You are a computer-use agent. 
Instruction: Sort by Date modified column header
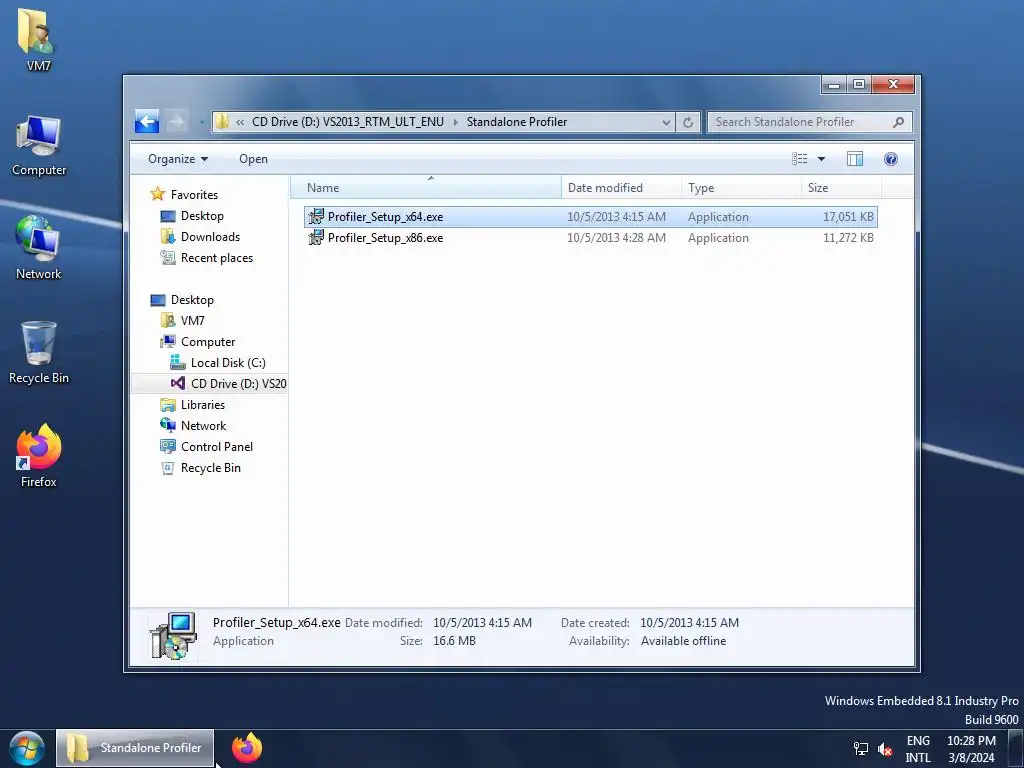point(621,187)
